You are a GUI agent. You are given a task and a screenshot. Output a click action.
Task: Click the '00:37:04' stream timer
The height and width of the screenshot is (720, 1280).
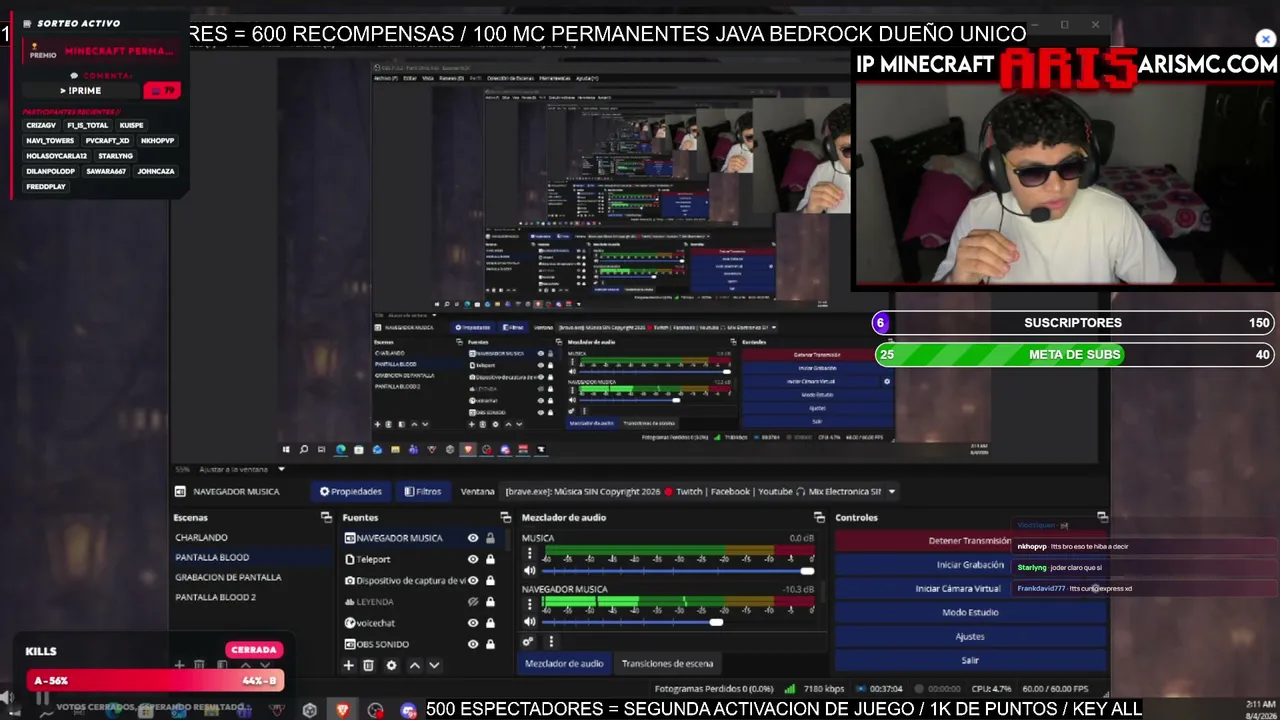click(x=886, y=689)
